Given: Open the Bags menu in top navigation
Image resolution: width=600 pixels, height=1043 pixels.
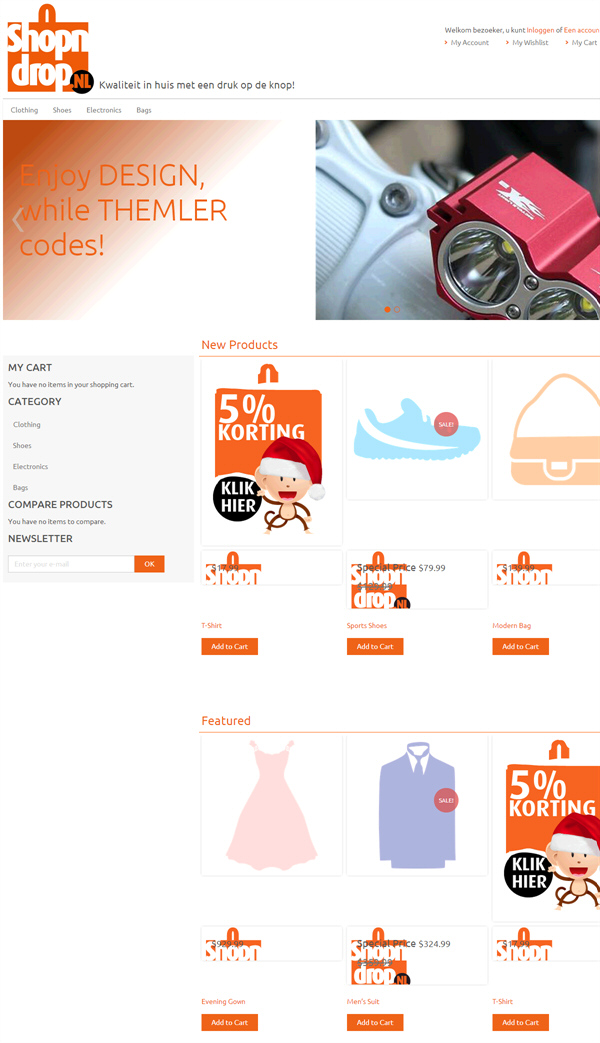Looking at the screenshot, I should click(x=144, y=110).
